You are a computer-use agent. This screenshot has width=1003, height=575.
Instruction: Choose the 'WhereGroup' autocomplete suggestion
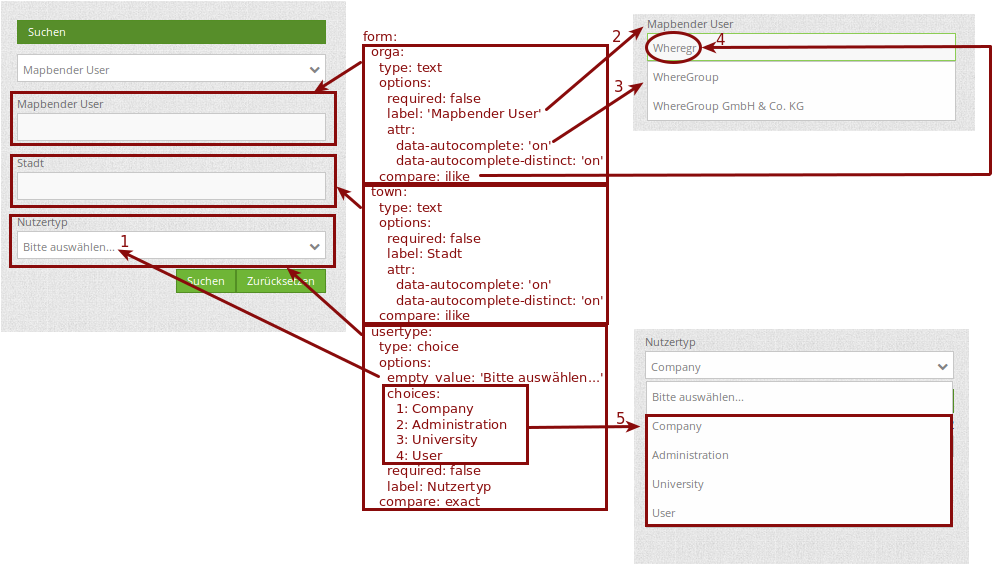[x=686, y=77]
